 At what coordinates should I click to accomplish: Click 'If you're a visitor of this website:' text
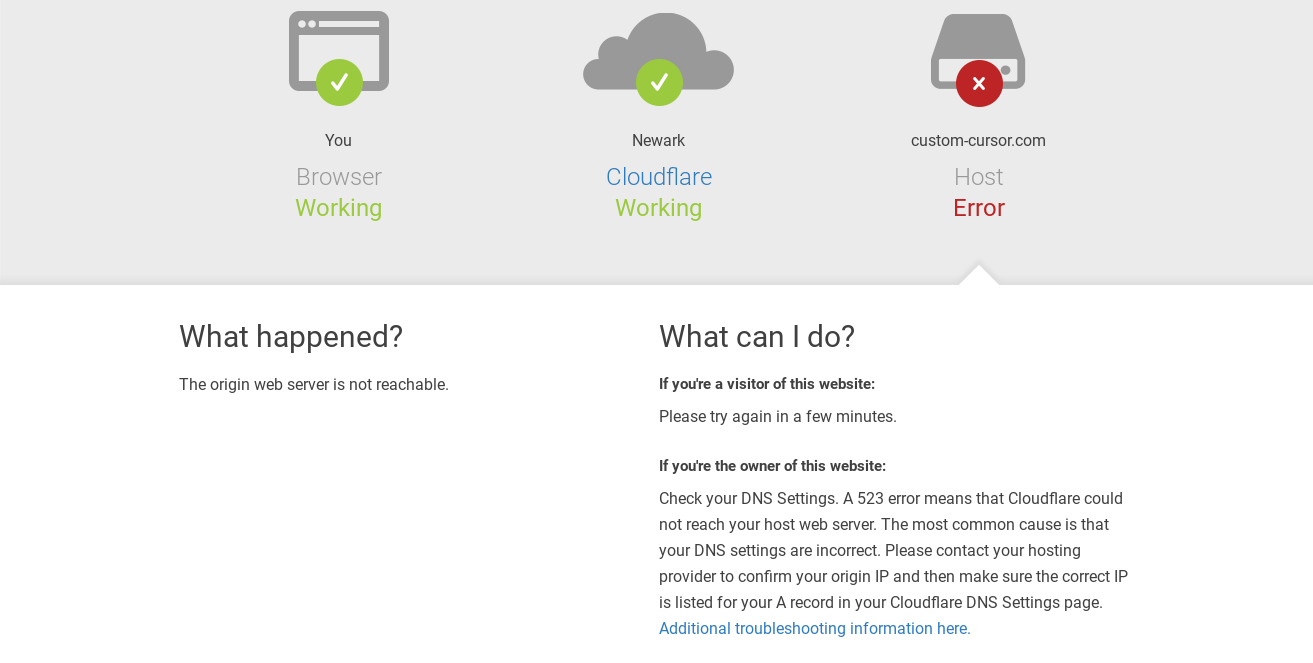pos(767,384)
